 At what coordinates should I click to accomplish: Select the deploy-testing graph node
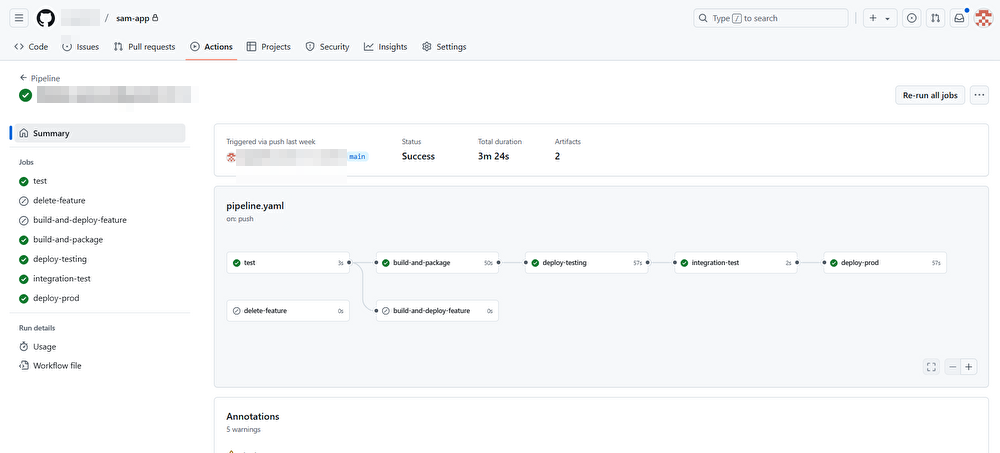[x=587, y=263]
